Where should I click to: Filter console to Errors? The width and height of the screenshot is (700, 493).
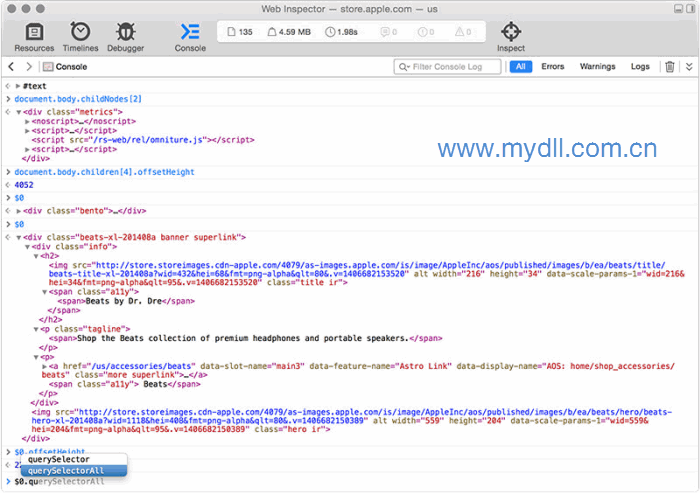[x=553, y=67]
